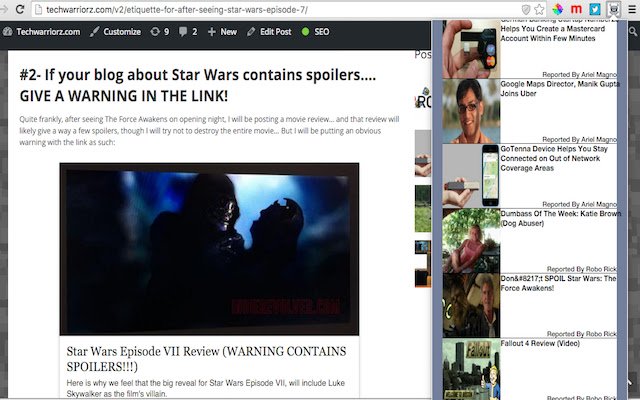The width and height of the screenshot is (640, 400).
Task: Open the Twitter extension icon
Action: pyautogui.click(x=595, y=9)
